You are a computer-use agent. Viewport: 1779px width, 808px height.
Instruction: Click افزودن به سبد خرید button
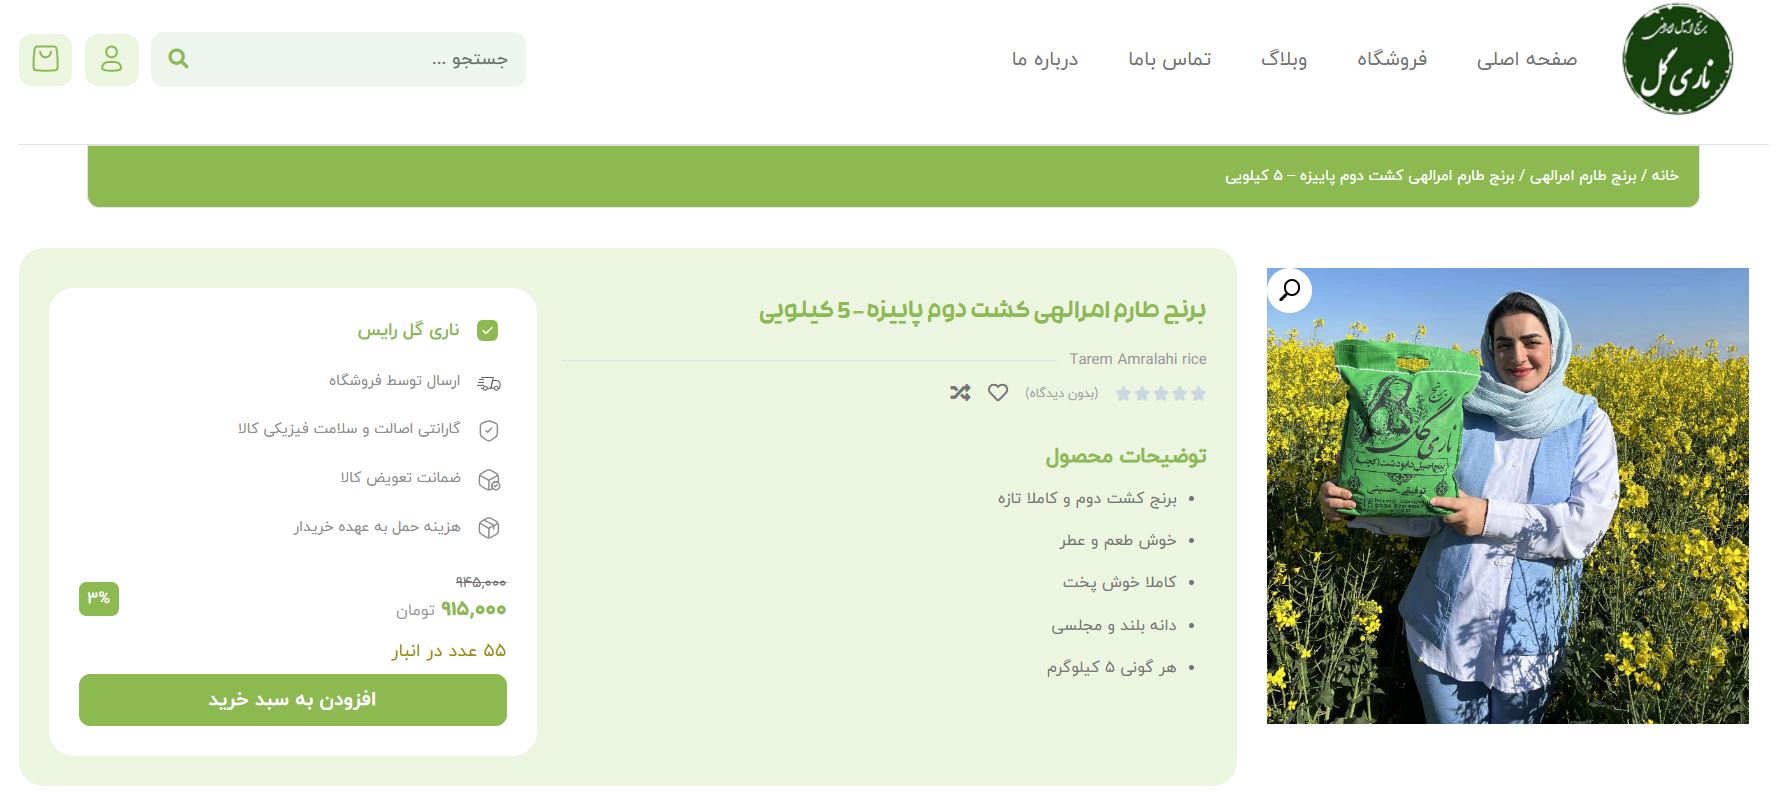293,699
